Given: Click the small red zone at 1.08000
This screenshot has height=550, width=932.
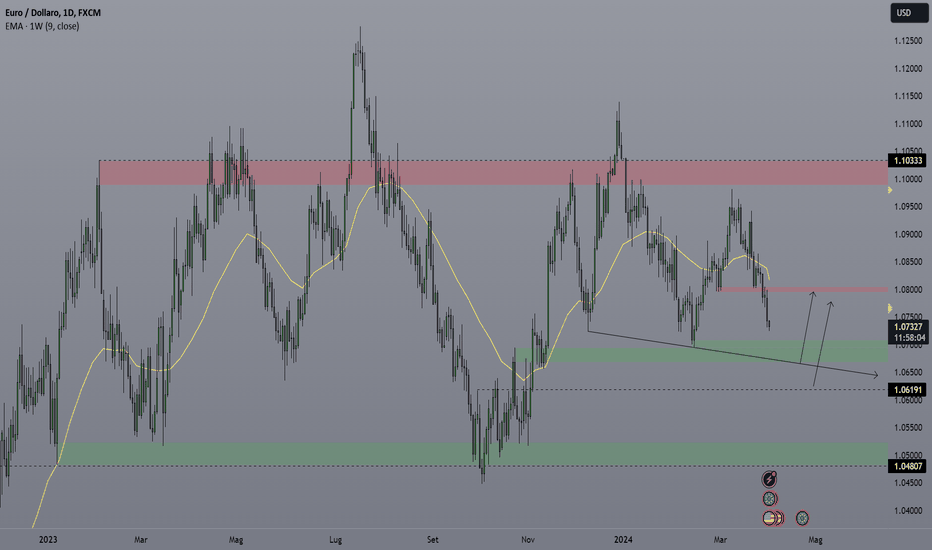Looking at the screenshot, I should (x=800, y=290).
